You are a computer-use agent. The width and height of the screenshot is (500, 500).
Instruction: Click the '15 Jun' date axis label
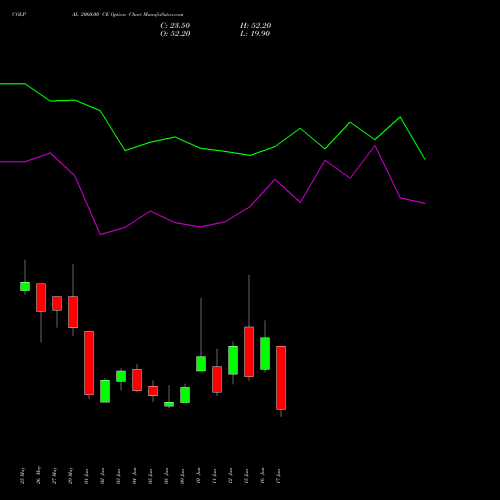[246, 476]
